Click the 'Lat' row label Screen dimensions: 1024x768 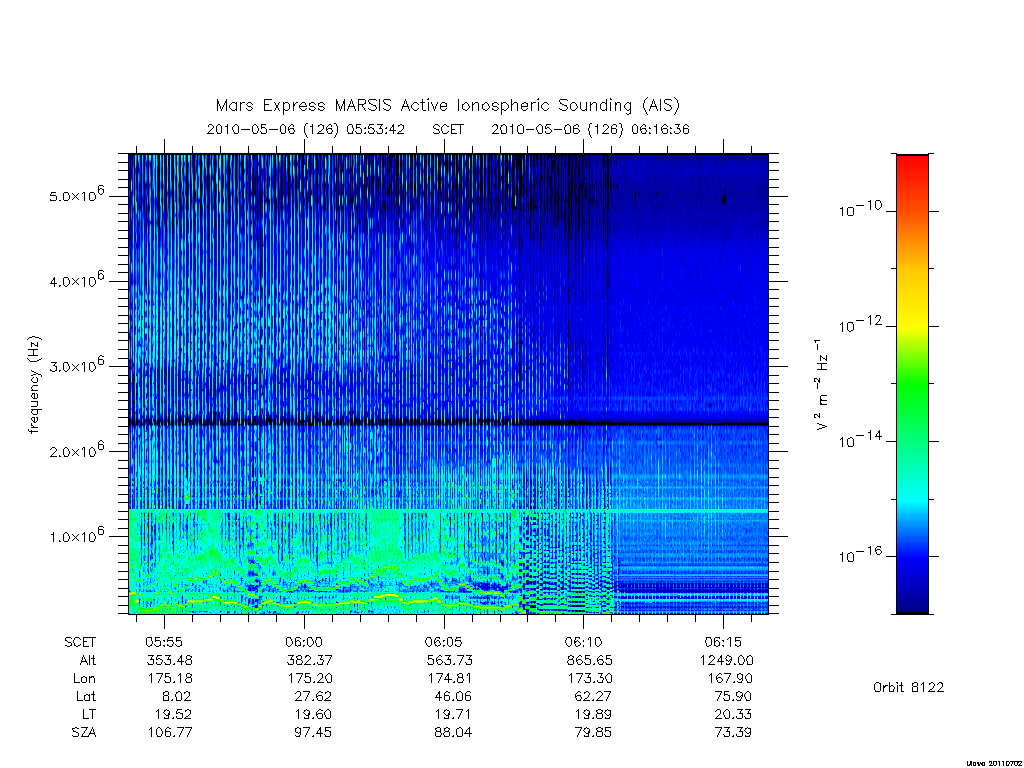pyautogui.click(x=86, y=696)
